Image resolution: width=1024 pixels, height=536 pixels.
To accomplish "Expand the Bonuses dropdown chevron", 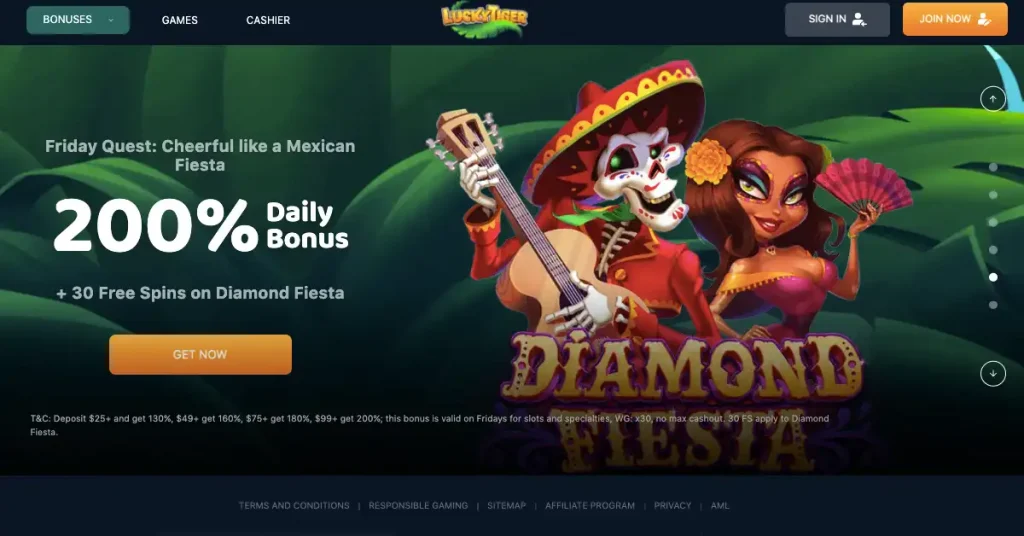I will point(111,20).
